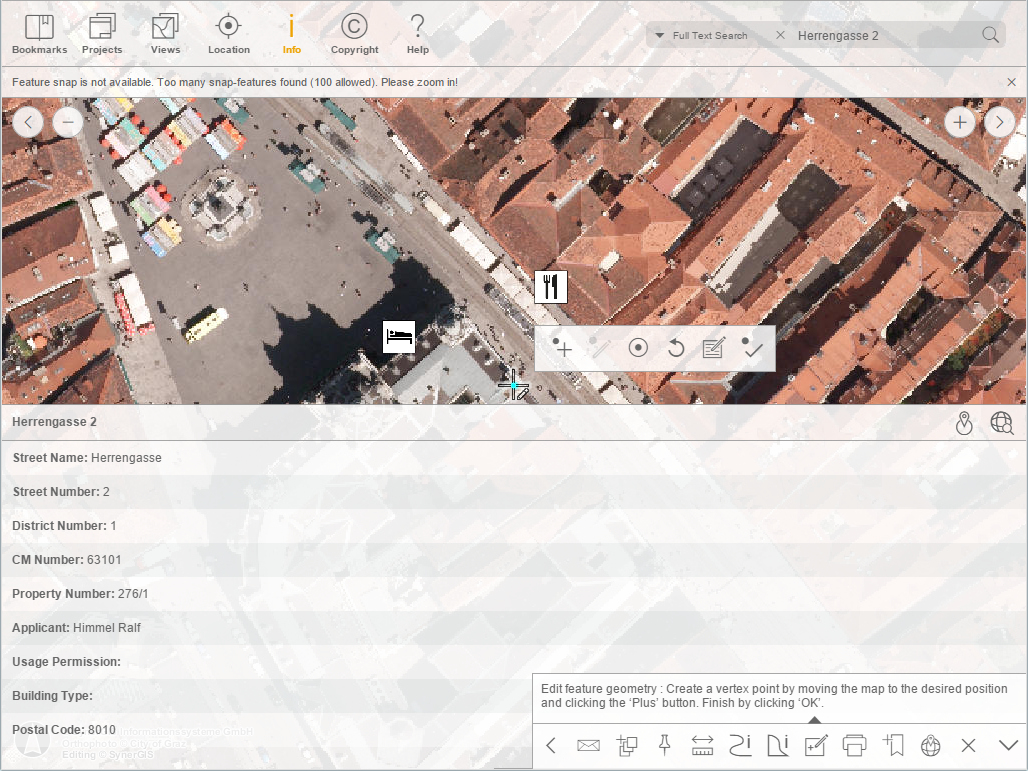The image size is (1028, 771).
Task: Switch to the Views panel
Action: 165,31
